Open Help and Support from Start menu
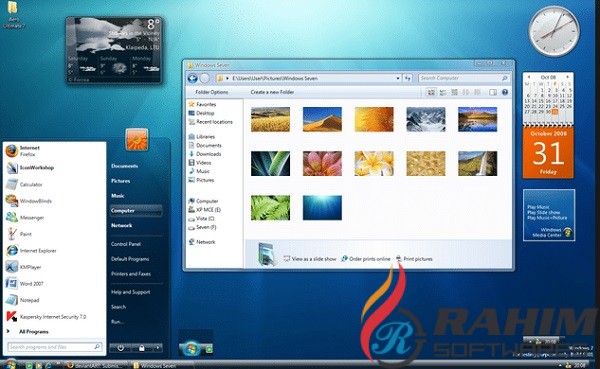 tap(130, 292)
